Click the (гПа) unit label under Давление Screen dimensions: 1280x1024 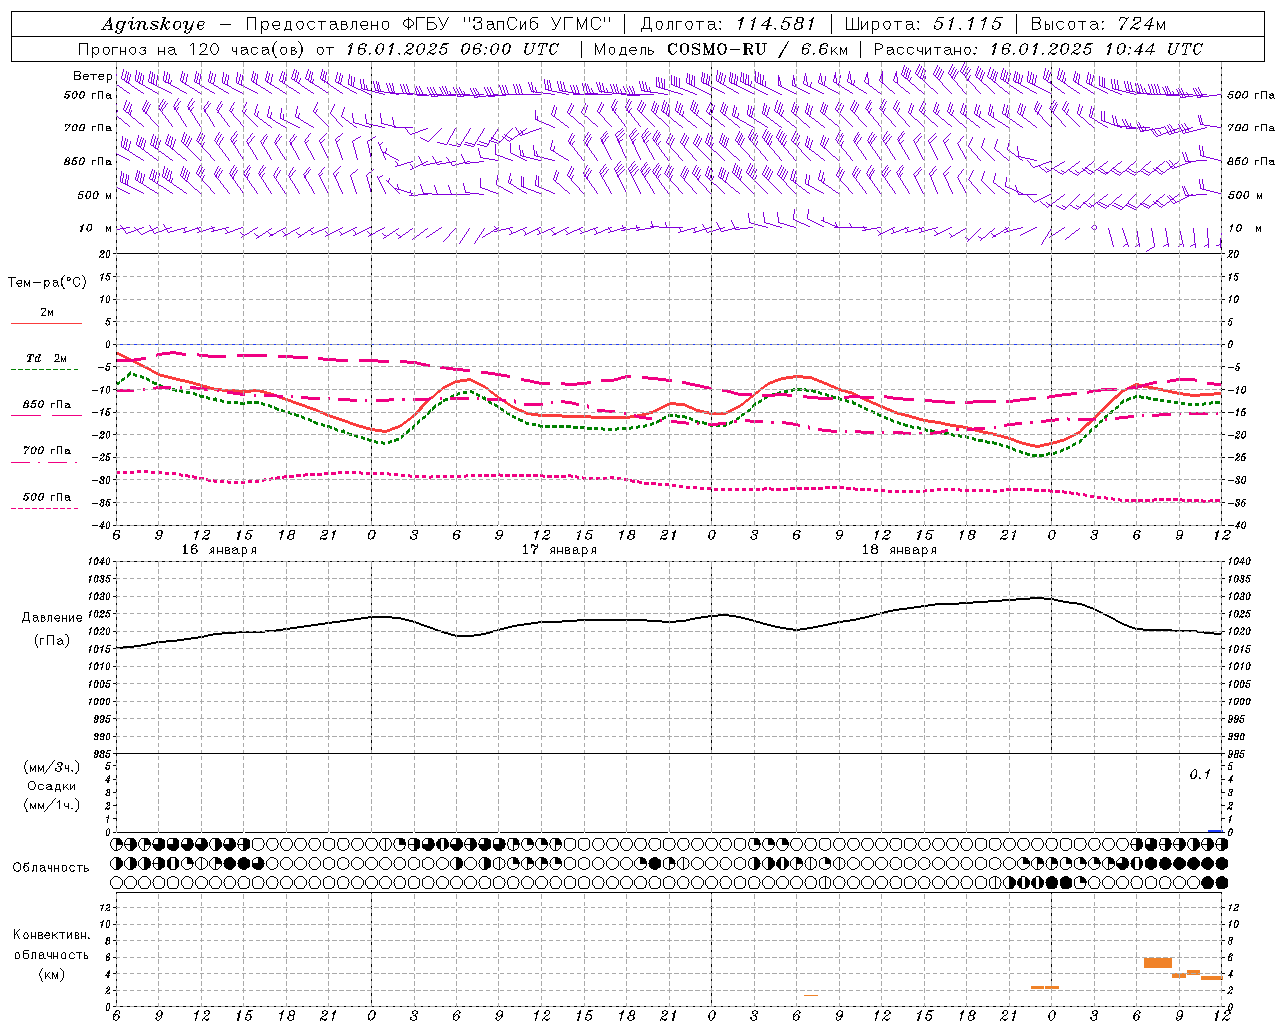click(x=51, y=641)
